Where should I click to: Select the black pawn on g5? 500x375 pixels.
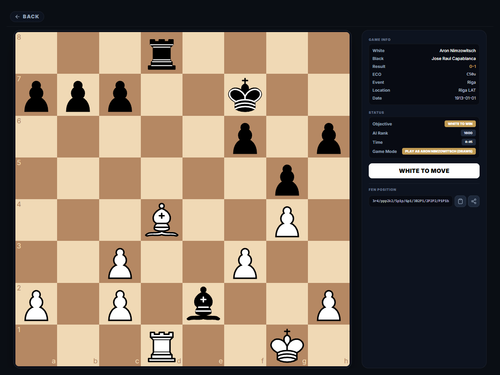pyautogui.click(x=287, y=180)
